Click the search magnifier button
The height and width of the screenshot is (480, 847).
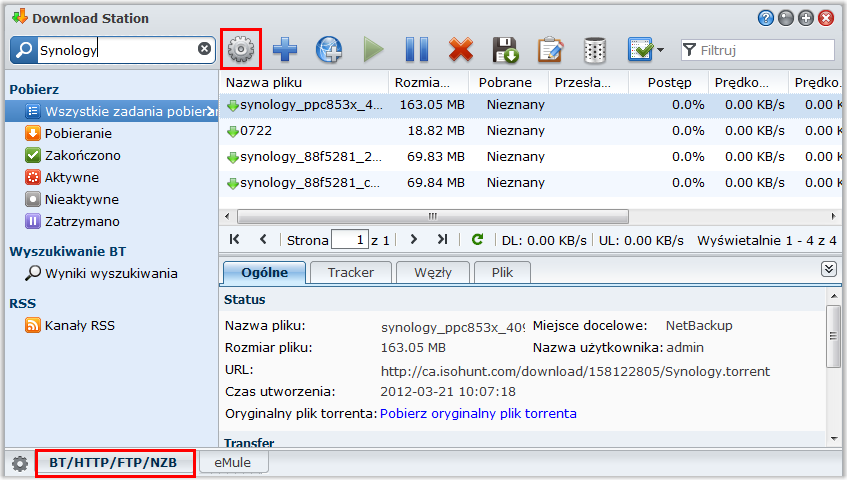coord(24,50)
